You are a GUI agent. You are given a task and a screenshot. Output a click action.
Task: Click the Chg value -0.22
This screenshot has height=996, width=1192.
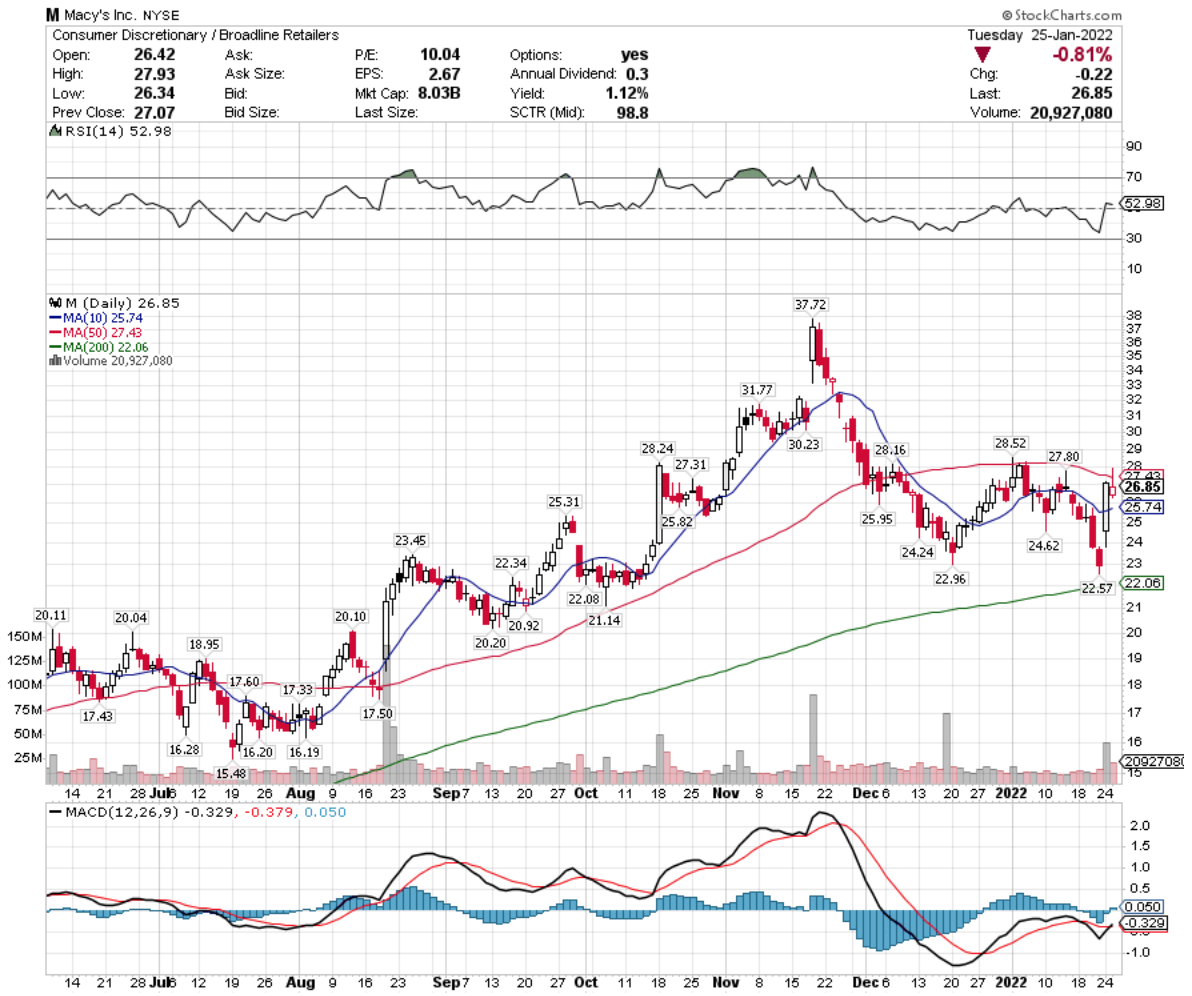coord(1094,74)
